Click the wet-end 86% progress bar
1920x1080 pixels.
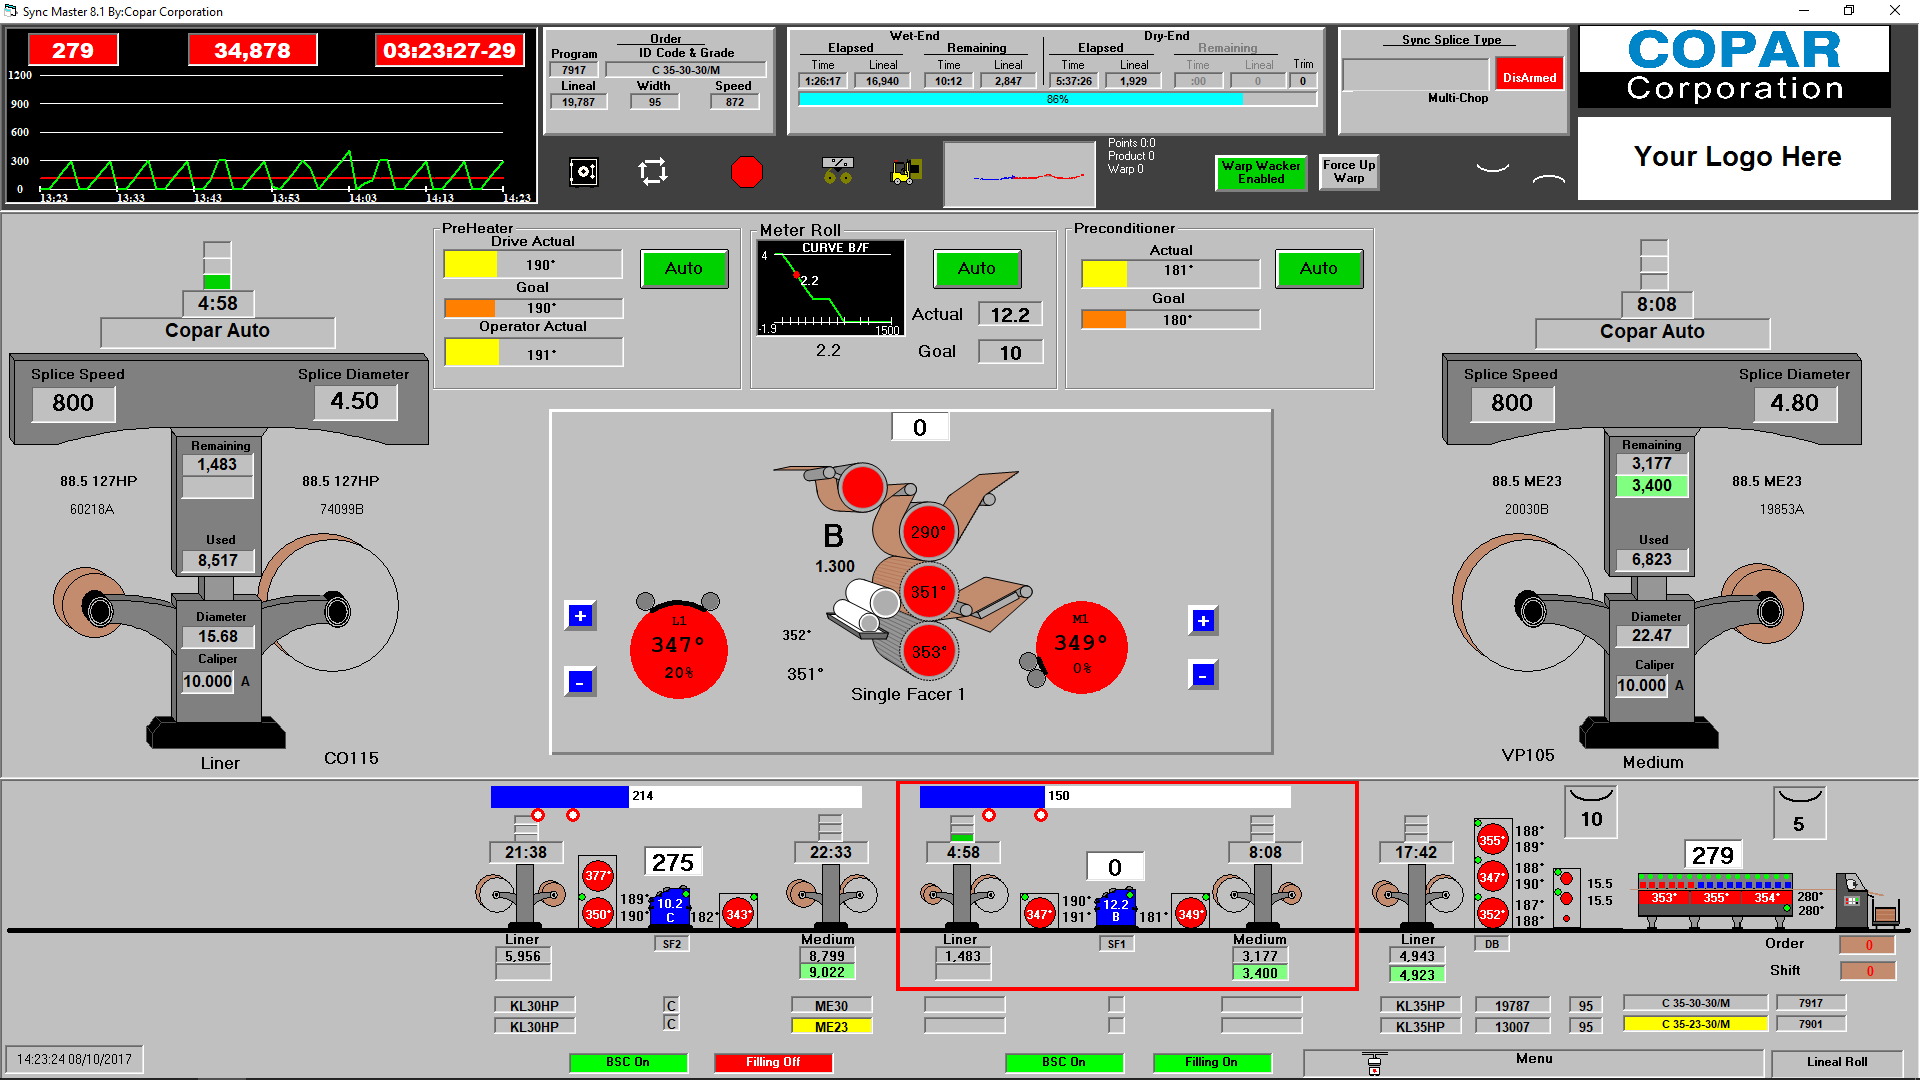(x=1057, y=99)
